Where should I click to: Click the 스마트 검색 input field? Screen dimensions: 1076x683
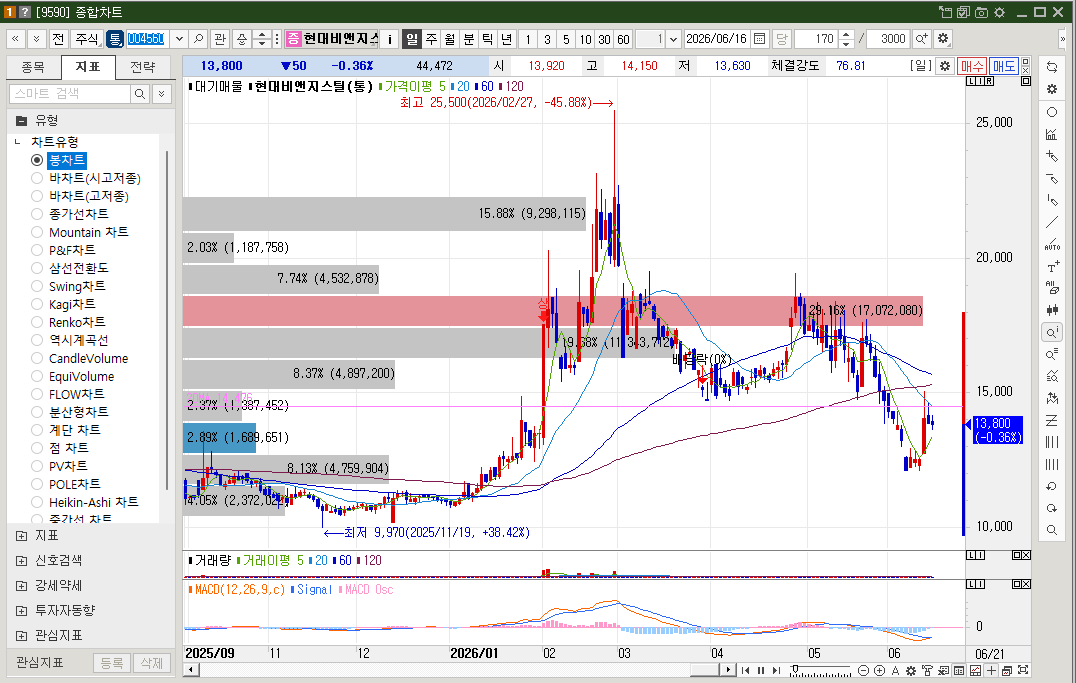pos(70,93)
